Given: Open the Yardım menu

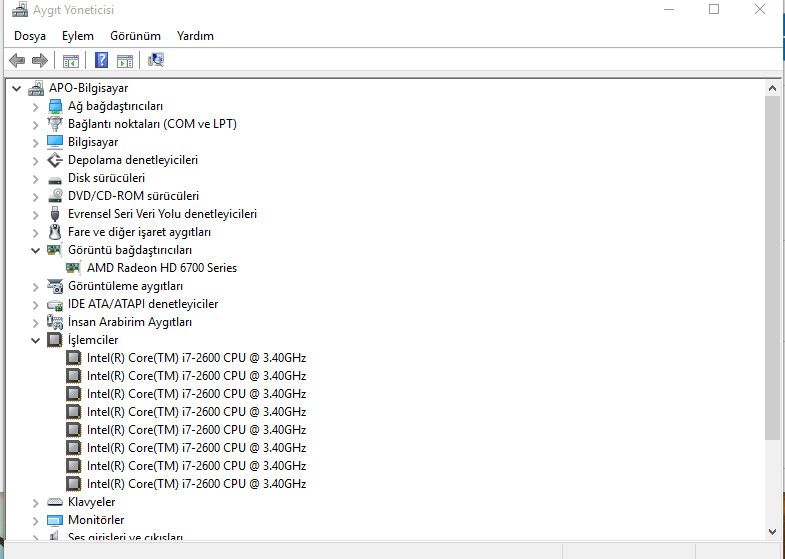Looking at the screenshot, I should [195, 36].
